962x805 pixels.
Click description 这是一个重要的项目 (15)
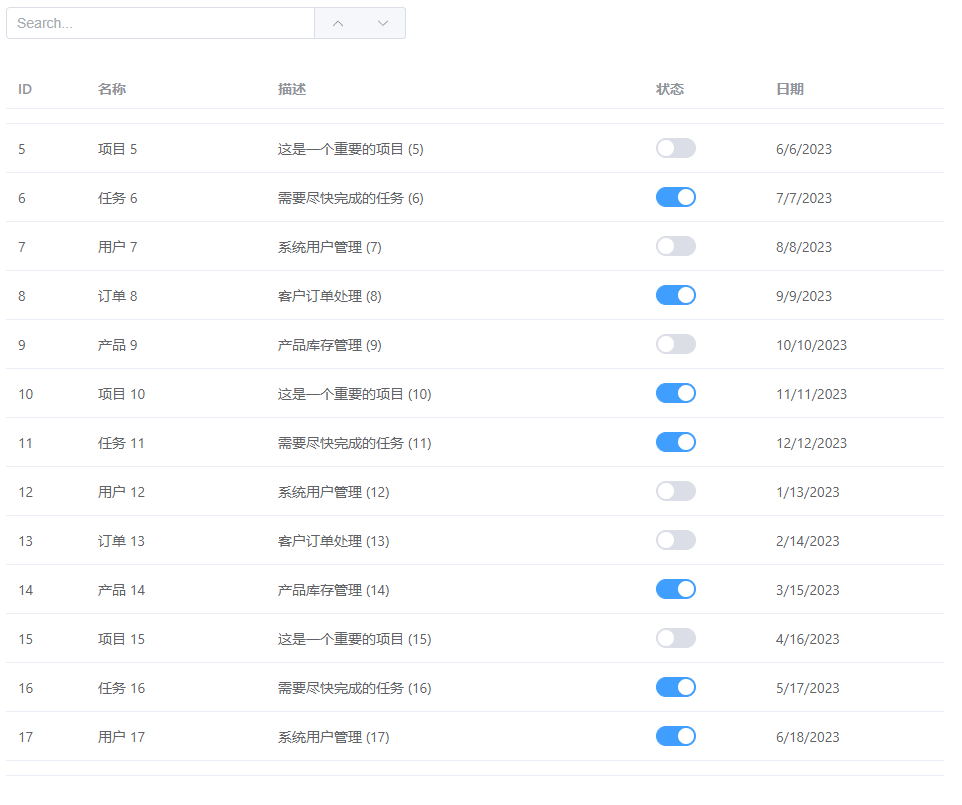tap(355, 639)
